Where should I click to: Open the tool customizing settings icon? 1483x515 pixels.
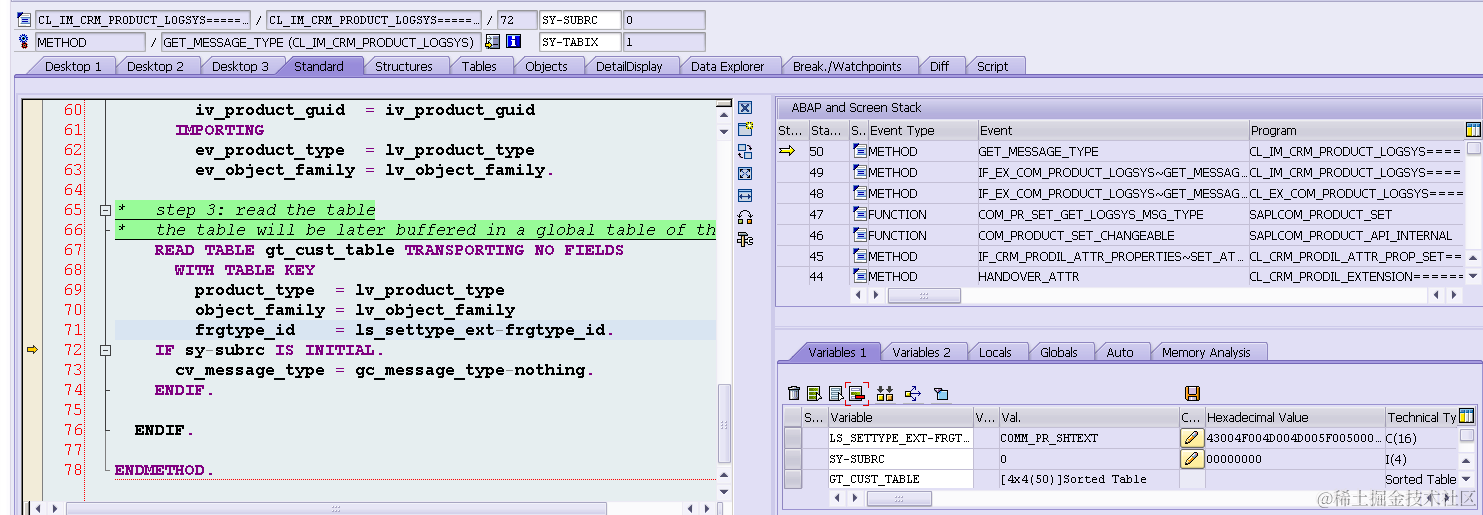745,239
